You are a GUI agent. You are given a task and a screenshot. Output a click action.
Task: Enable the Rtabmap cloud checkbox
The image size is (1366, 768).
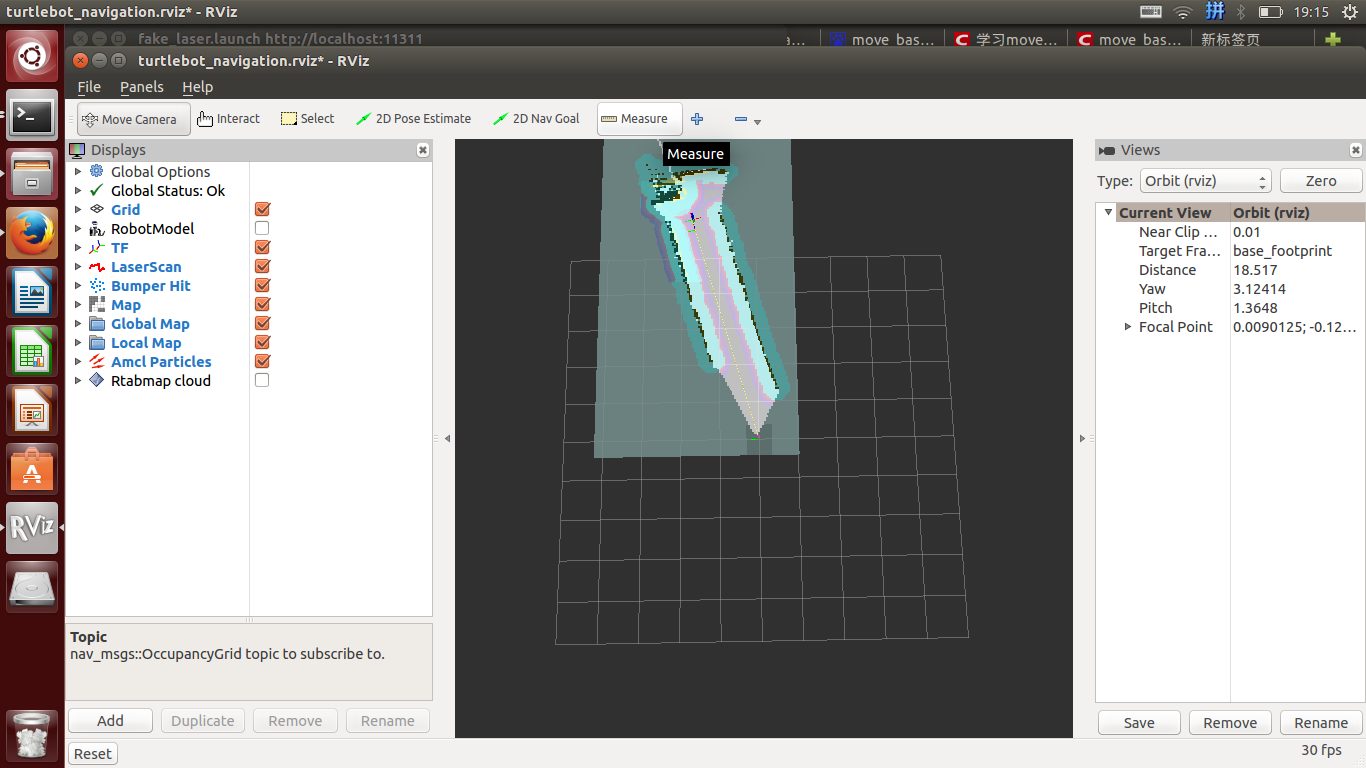coord(262,381)
